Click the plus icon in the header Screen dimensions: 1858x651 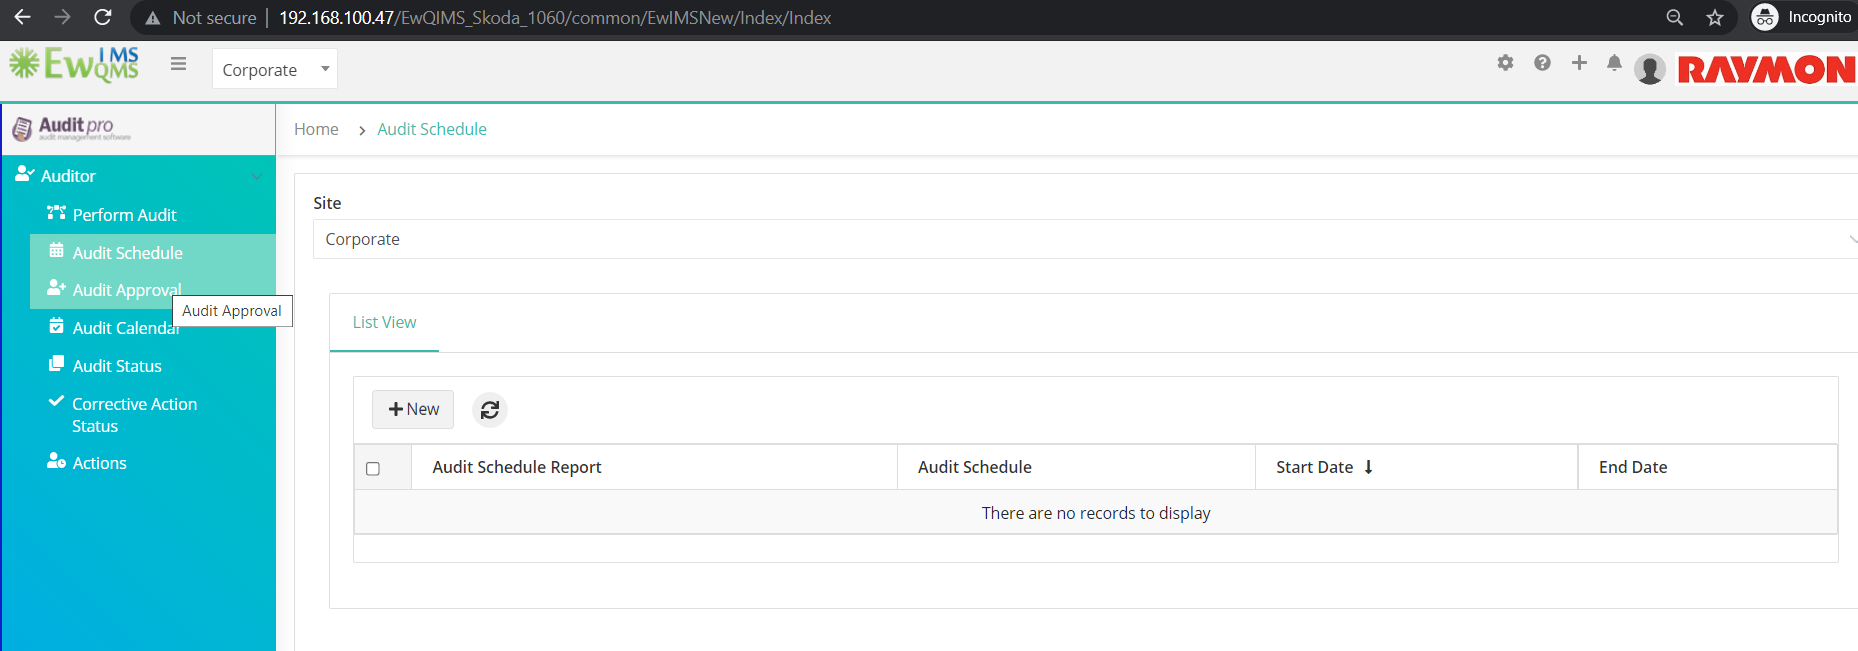(1579, 63)
